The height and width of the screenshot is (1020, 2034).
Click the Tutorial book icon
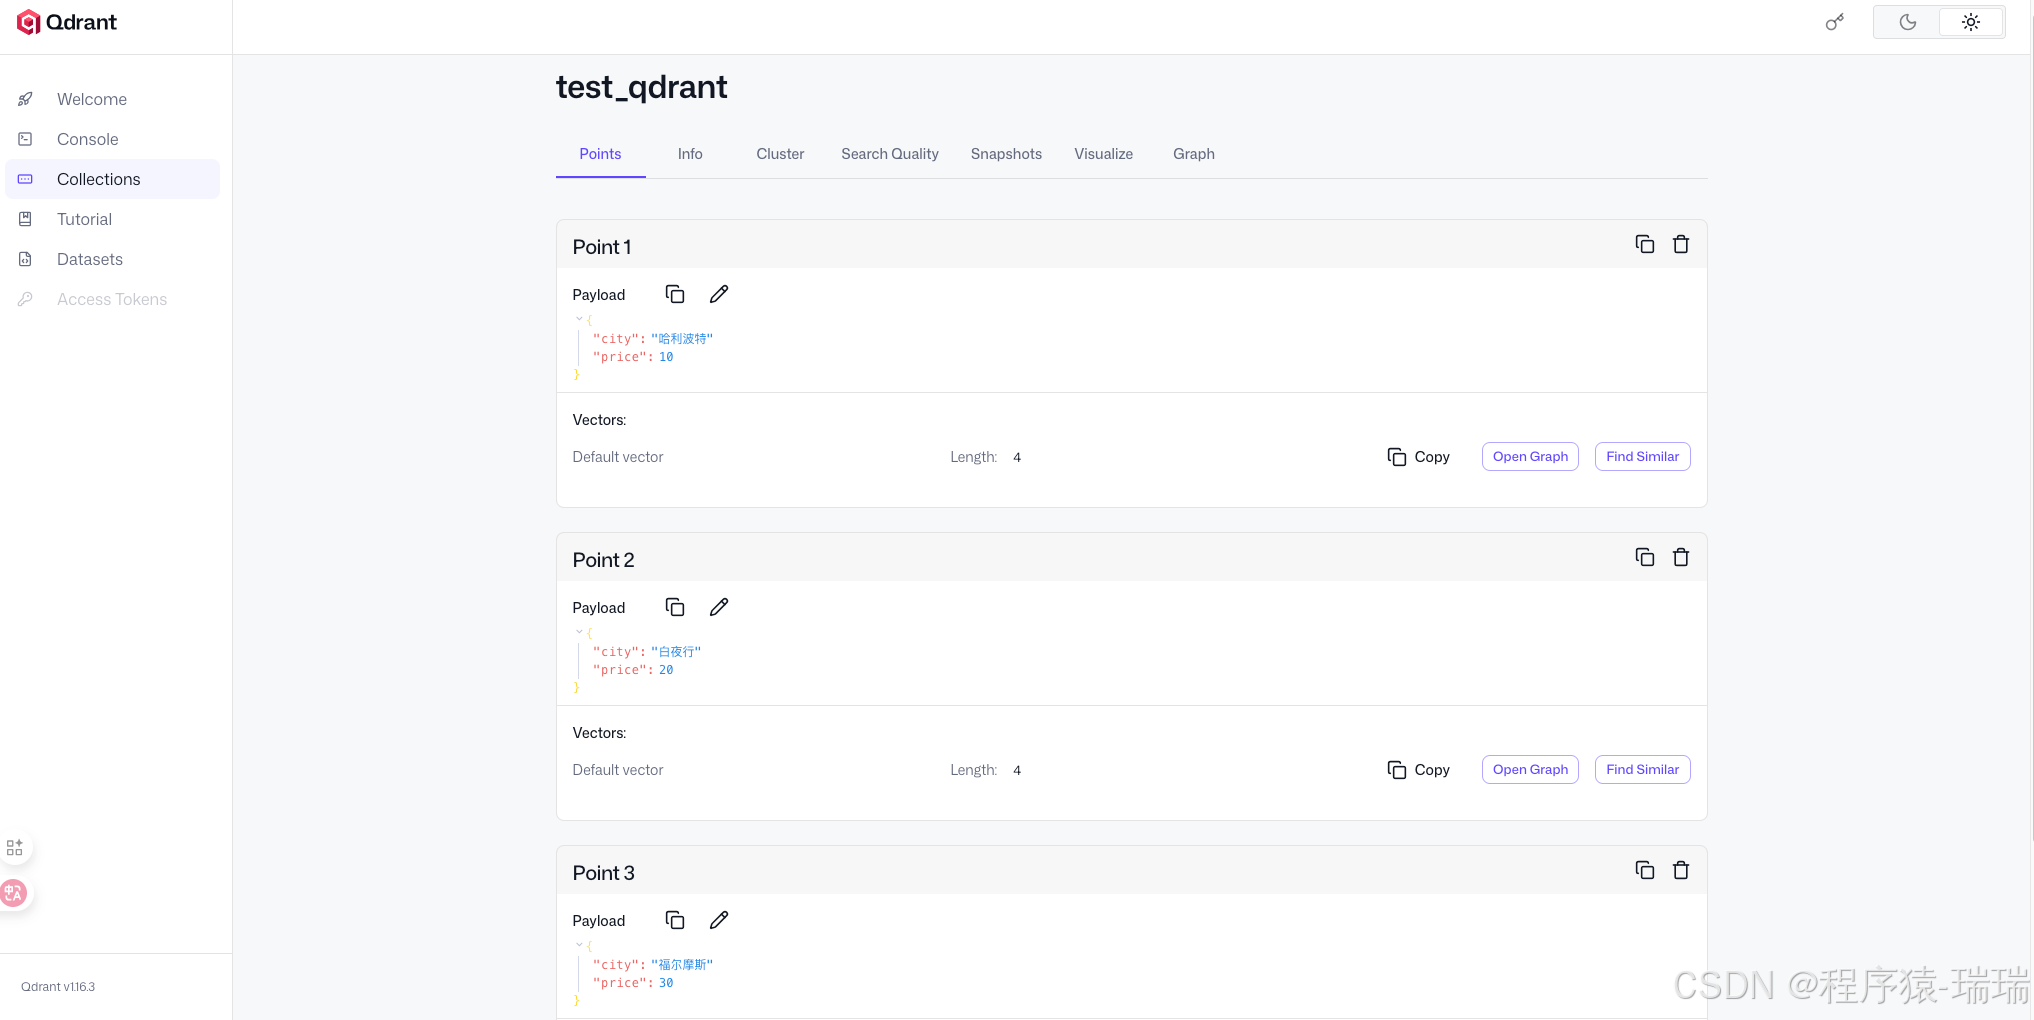(26, 219)
